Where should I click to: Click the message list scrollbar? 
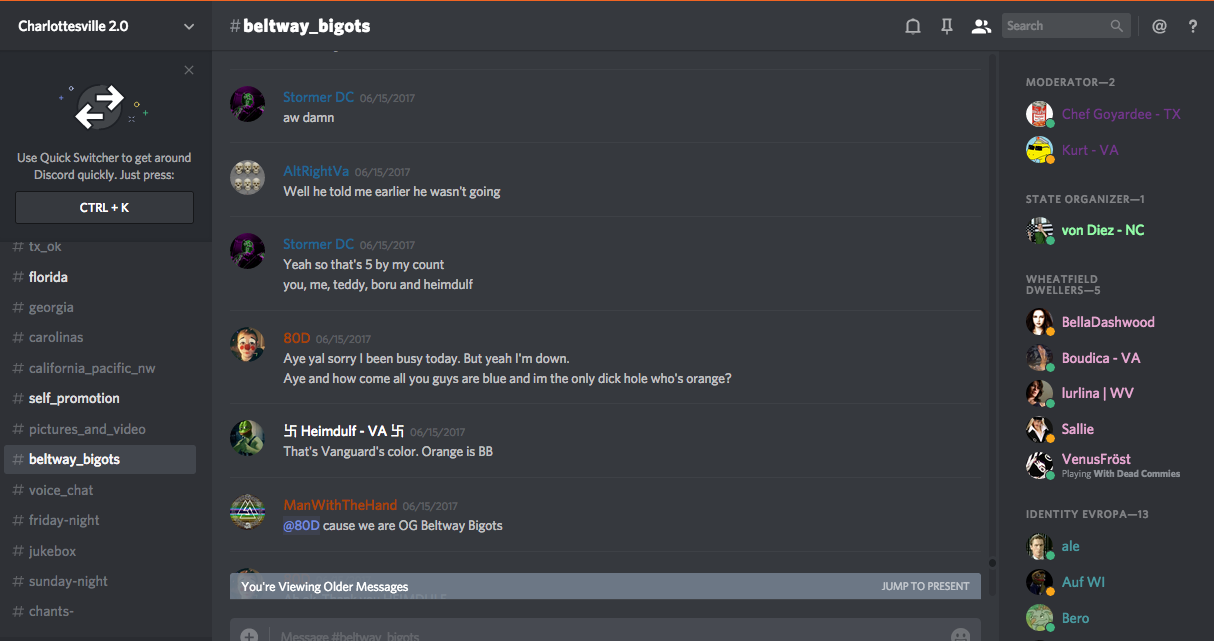992,300
